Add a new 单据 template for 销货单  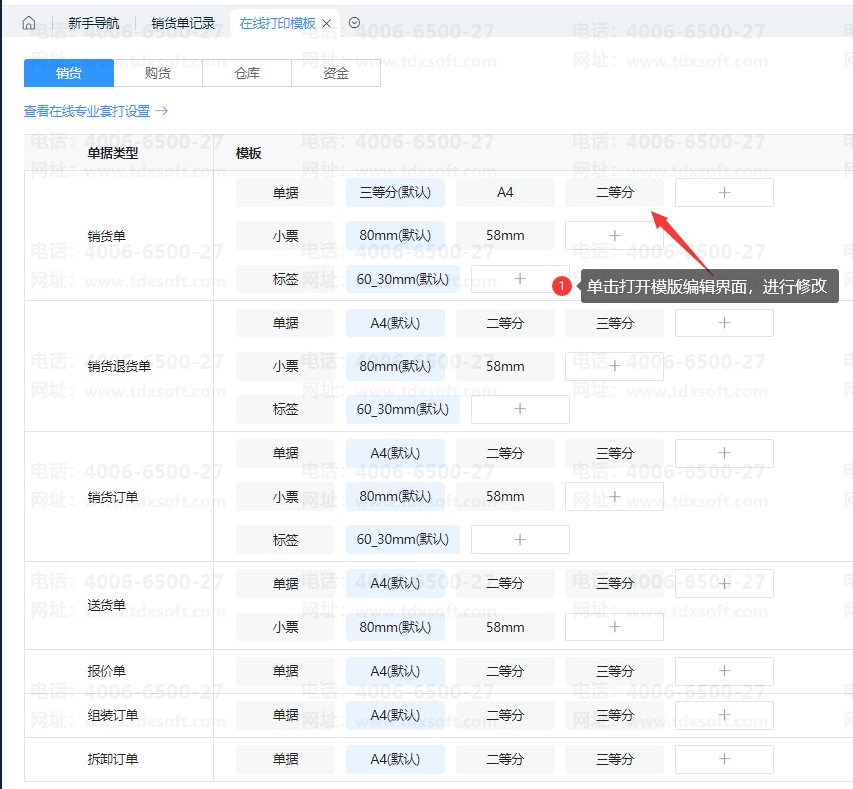coord(724,192)
